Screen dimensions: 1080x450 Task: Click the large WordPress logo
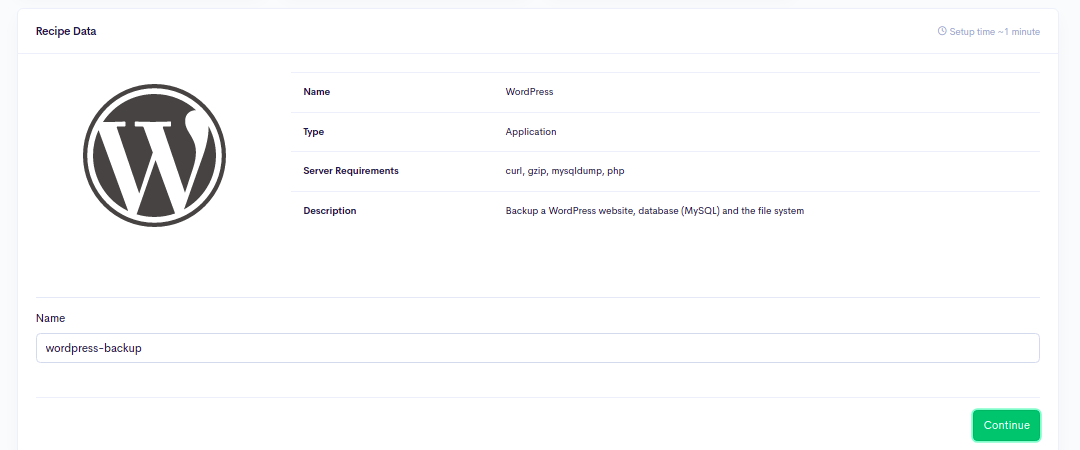pos(154,156)
